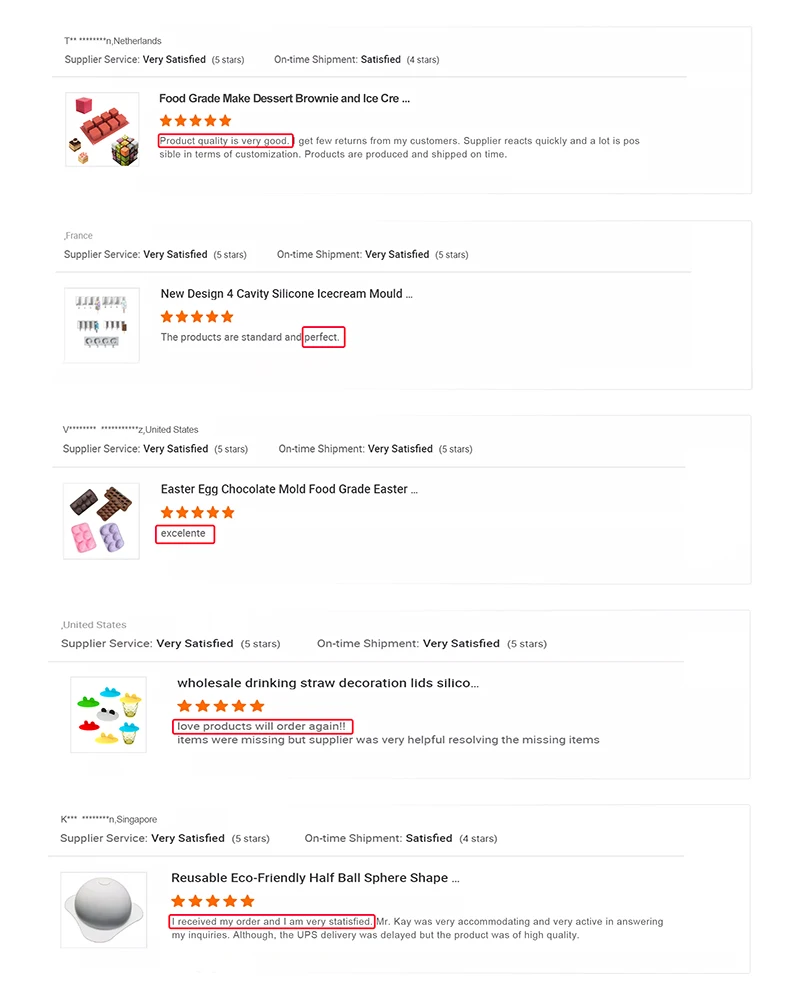Open 'wholesale drinking straw decoration lids' link
This screenshot has height=1000, width=790.
(327, 683)
